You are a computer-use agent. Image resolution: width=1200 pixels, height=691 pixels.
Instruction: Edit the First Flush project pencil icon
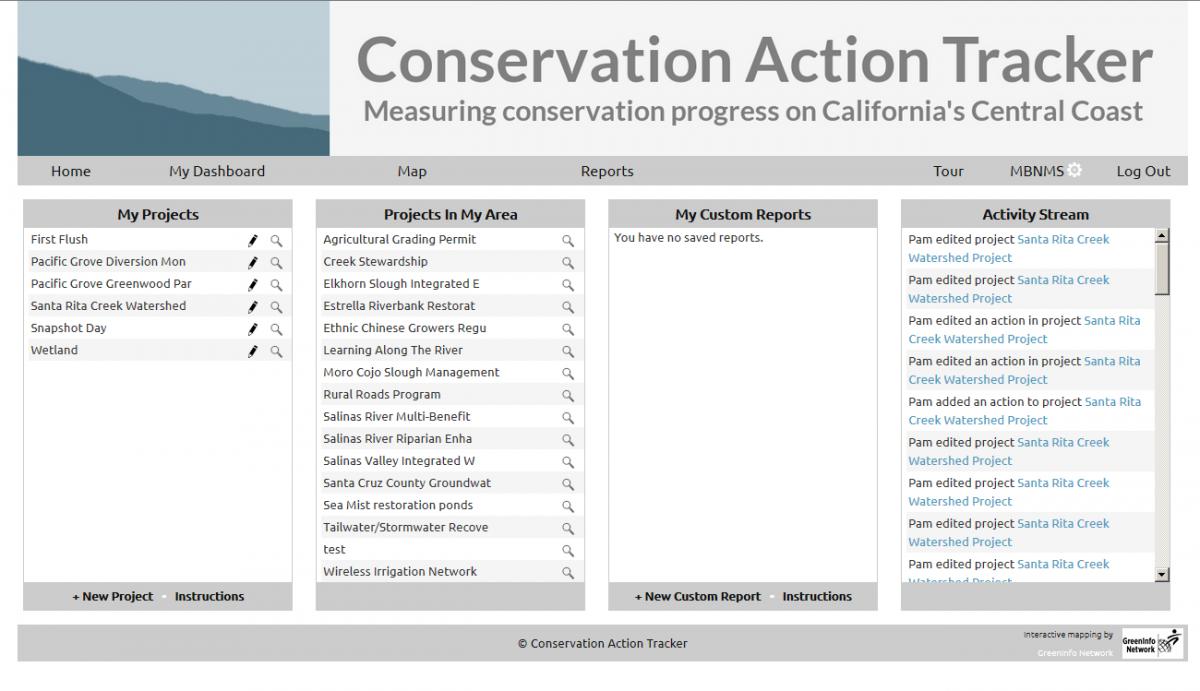point(253,241)
